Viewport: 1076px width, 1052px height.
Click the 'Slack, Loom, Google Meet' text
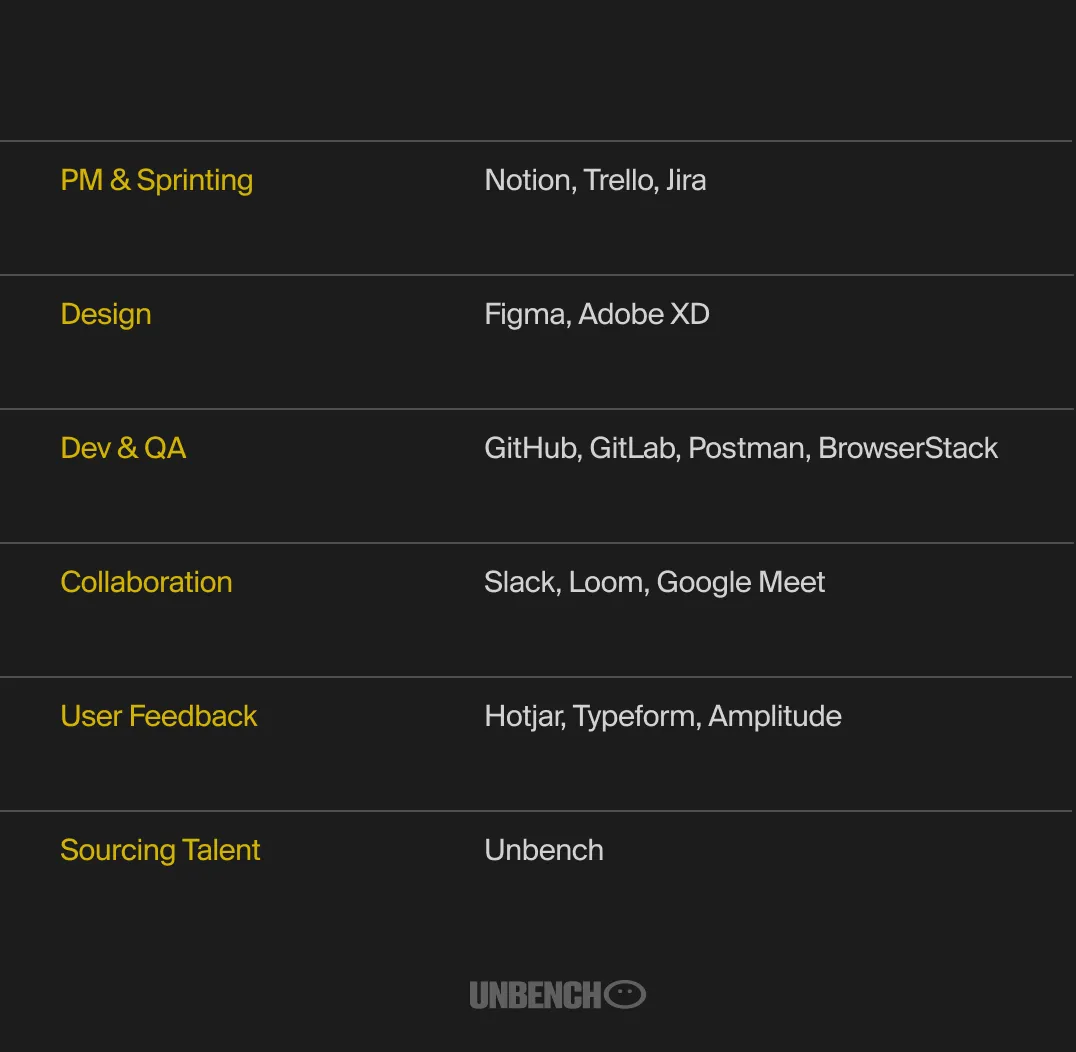click(x=655, y=582)
